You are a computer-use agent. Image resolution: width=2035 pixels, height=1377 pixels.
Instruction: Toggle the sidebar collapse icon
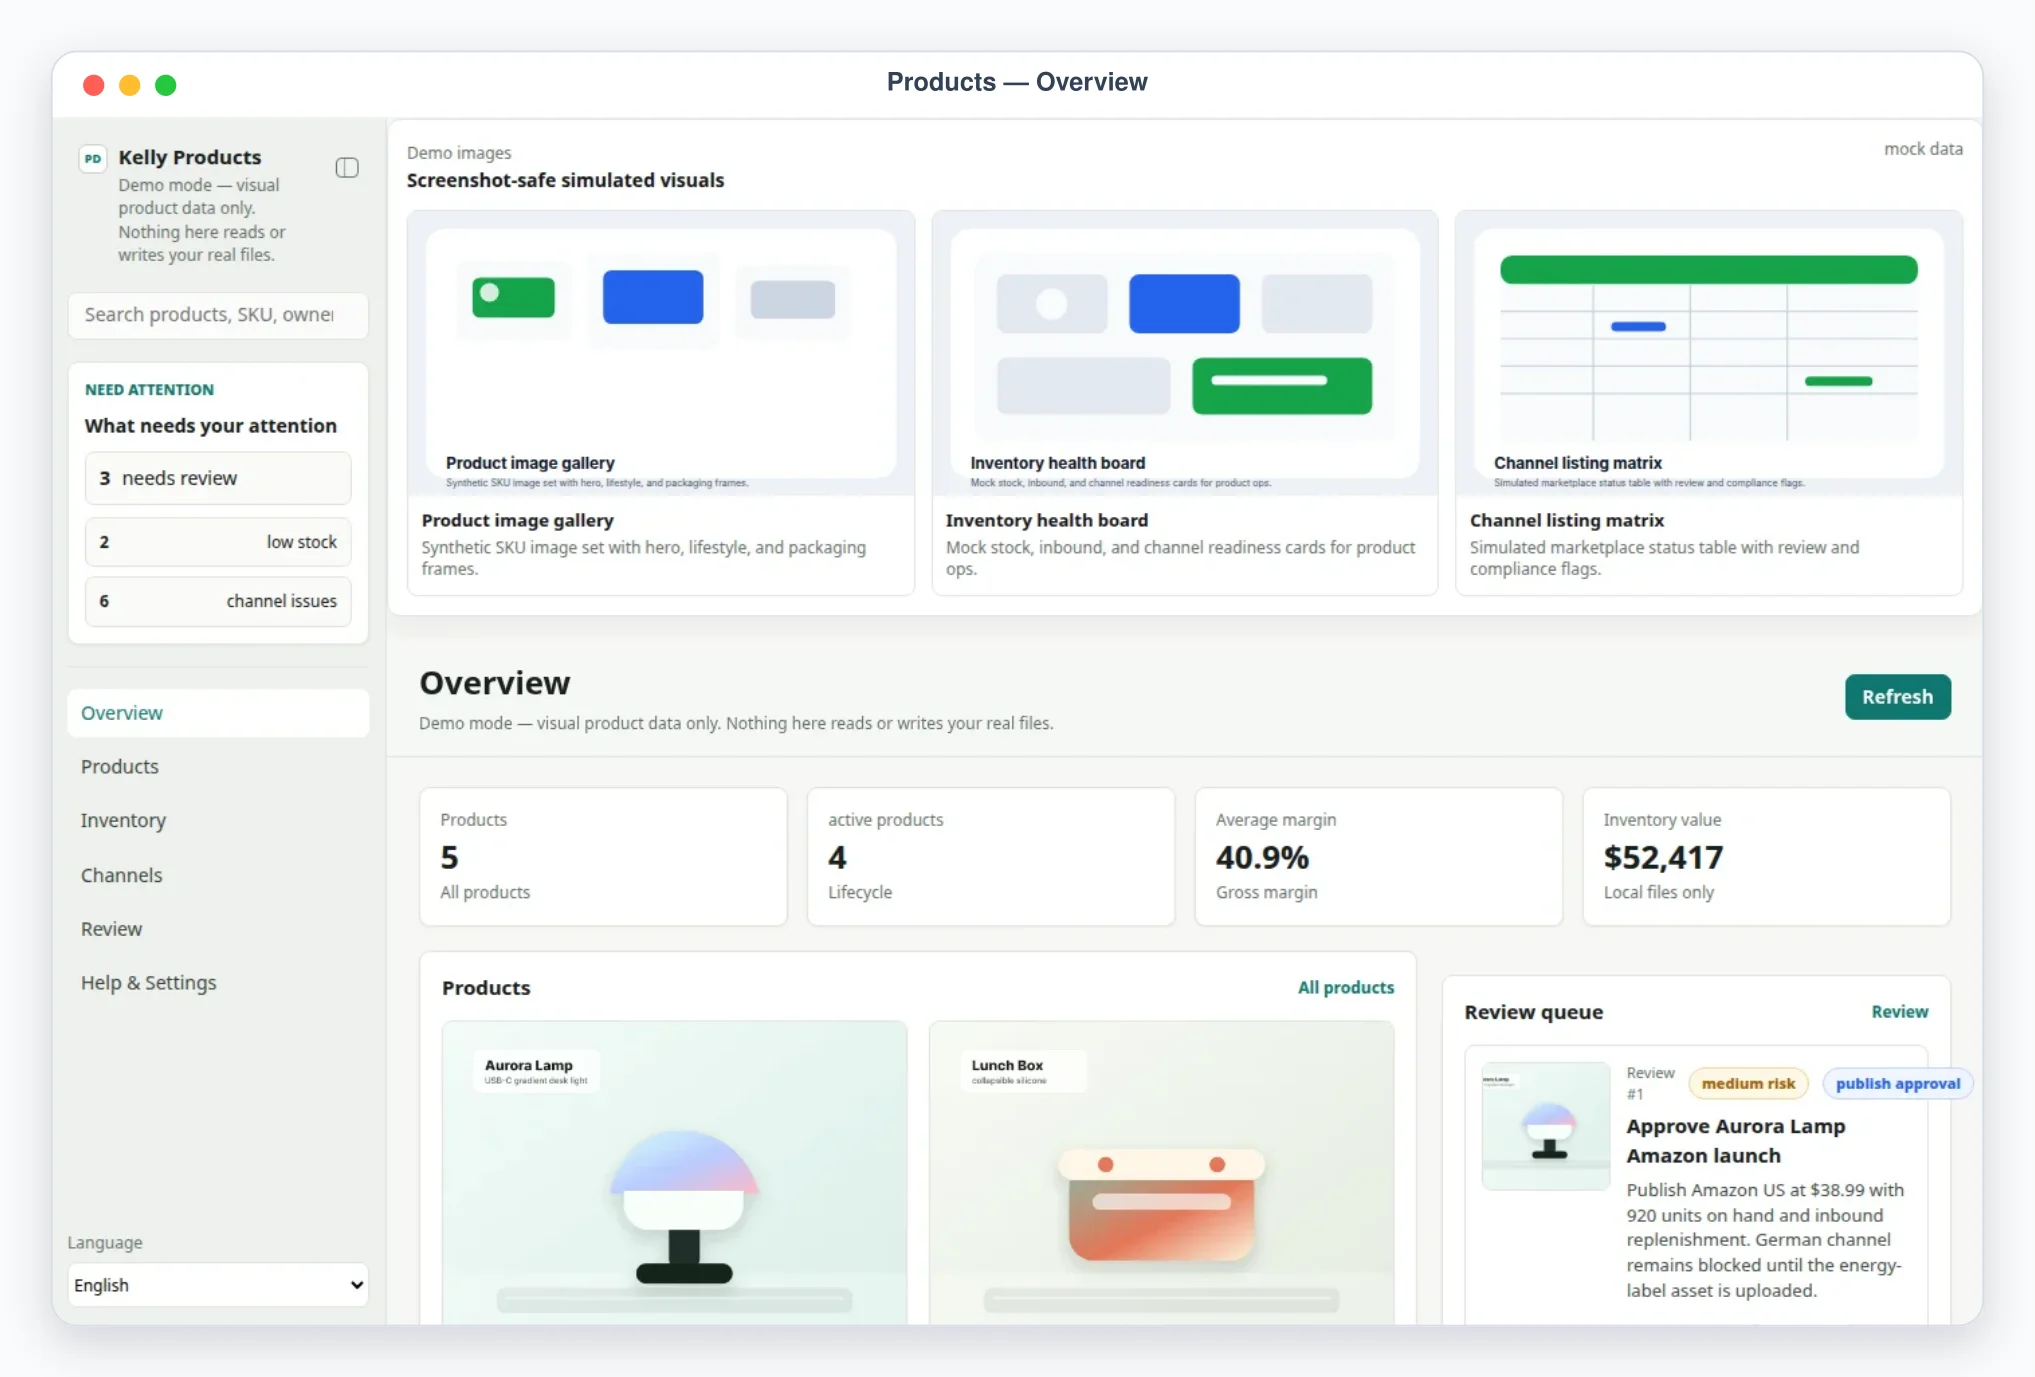click(347, 167)
